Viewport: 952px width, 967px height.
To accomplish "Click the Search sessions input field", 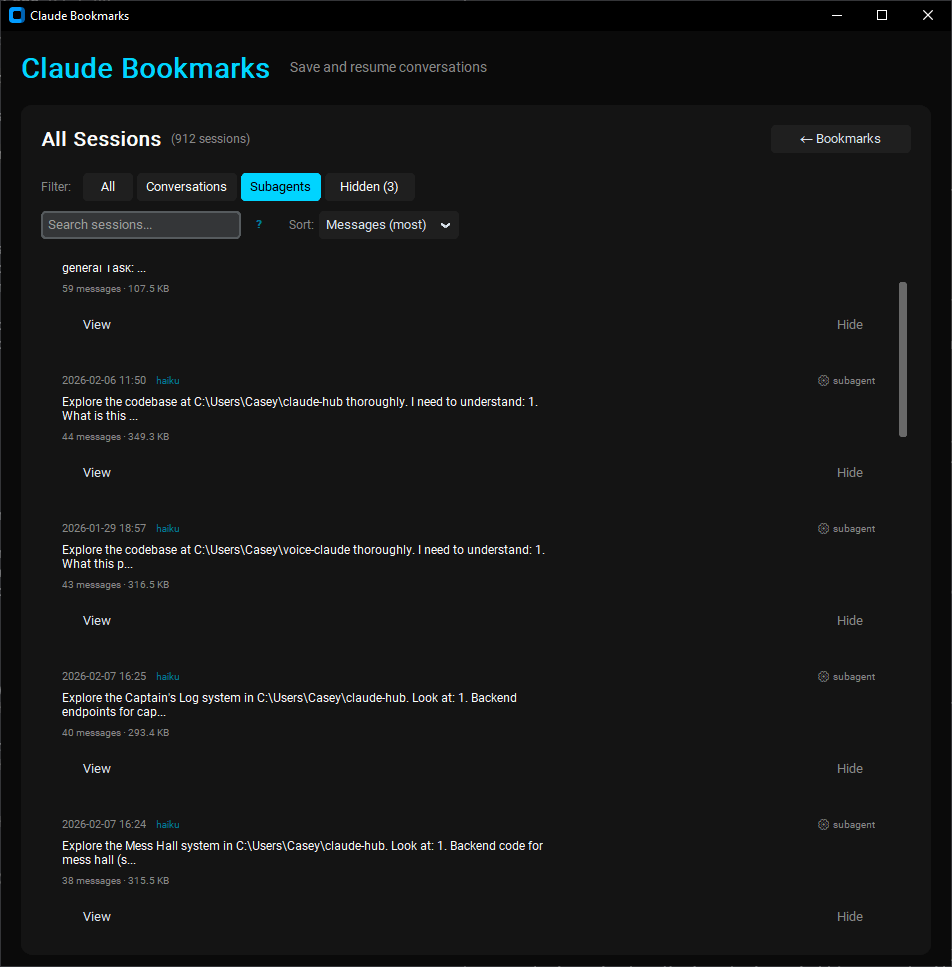I will click(141, 225).
